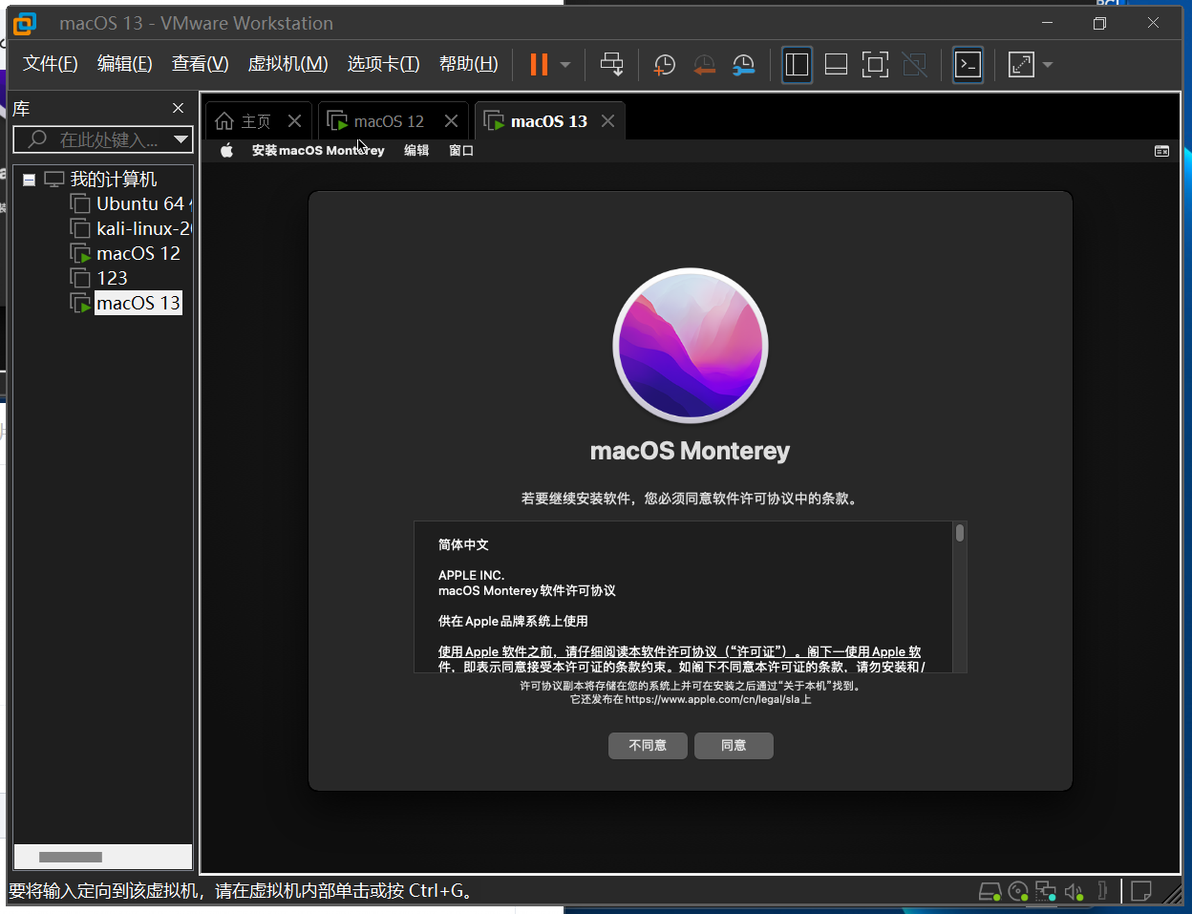Pause the virtual machine with the orange pause icon
Image resolution: width=1192 pixels, height=914 pixels.
pyautogui.click(x=539, y=65)
